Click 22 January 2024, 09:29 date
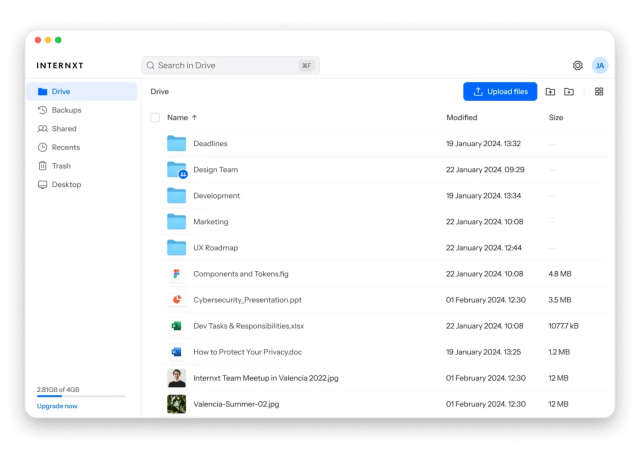 point(485,170)
